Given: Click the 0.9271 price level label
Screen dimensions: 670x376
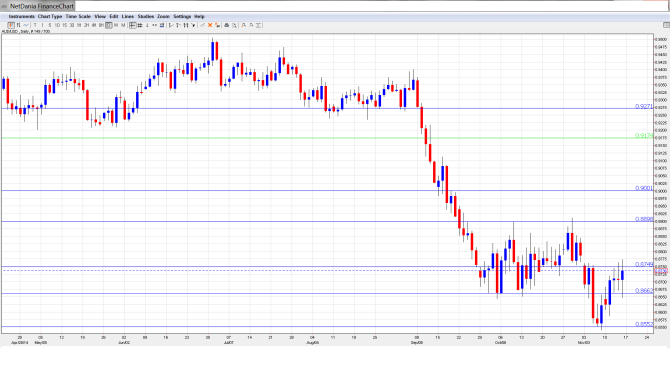Looking at the screenshot, I should coord(644,106).
